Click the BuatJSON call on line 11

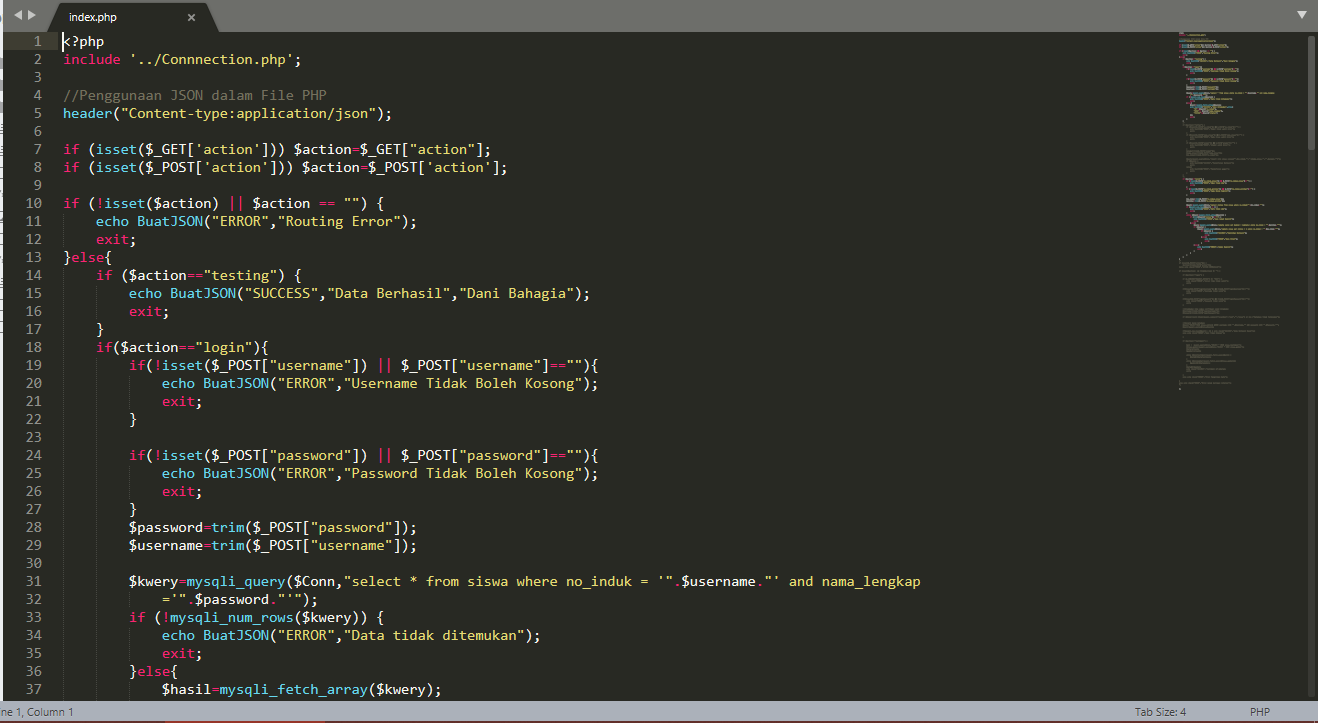tap(170, 221)
